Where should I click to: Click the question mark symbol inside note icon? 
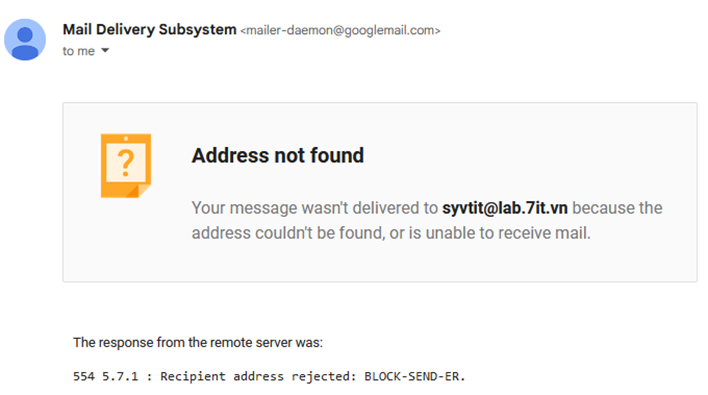coord(126,163)
